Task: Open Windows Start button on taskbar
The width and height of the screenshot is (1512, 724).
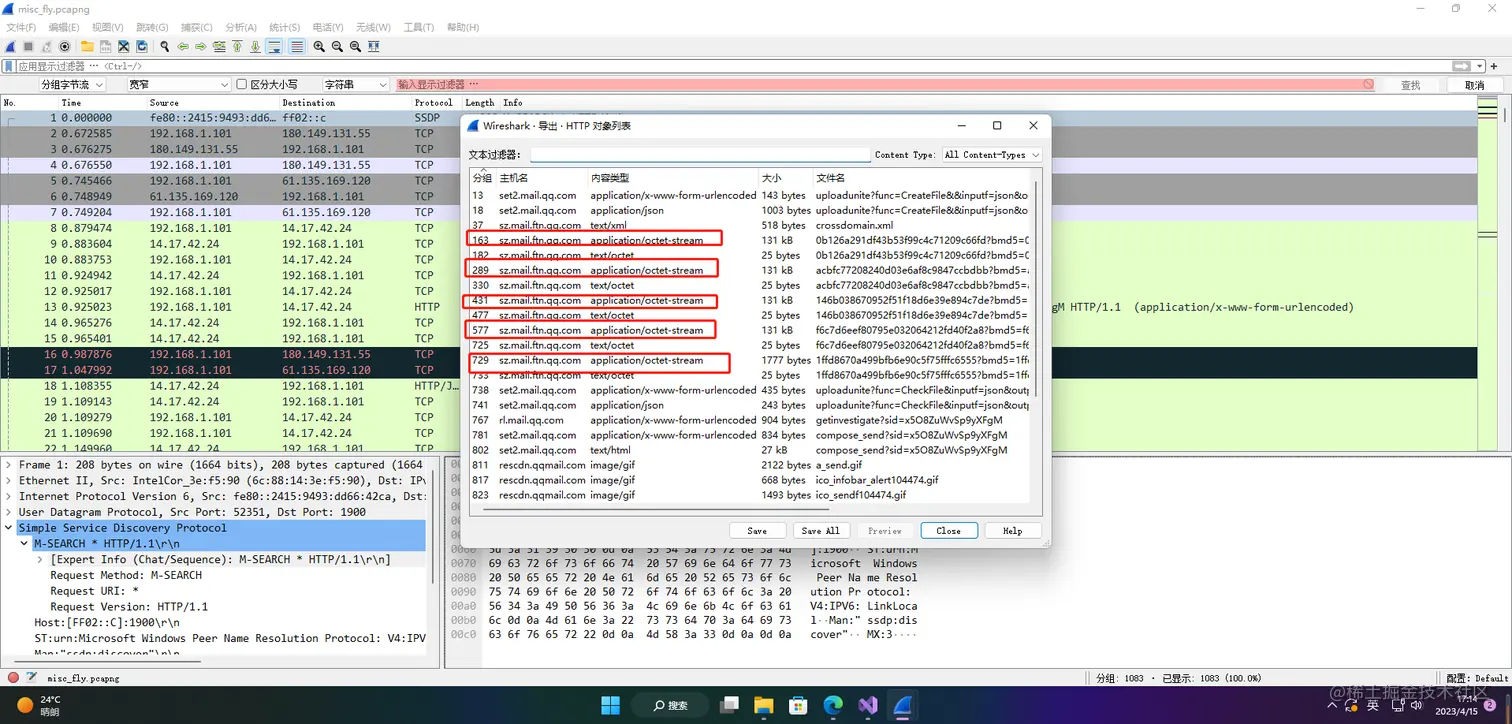Action: tap(610, 705)
